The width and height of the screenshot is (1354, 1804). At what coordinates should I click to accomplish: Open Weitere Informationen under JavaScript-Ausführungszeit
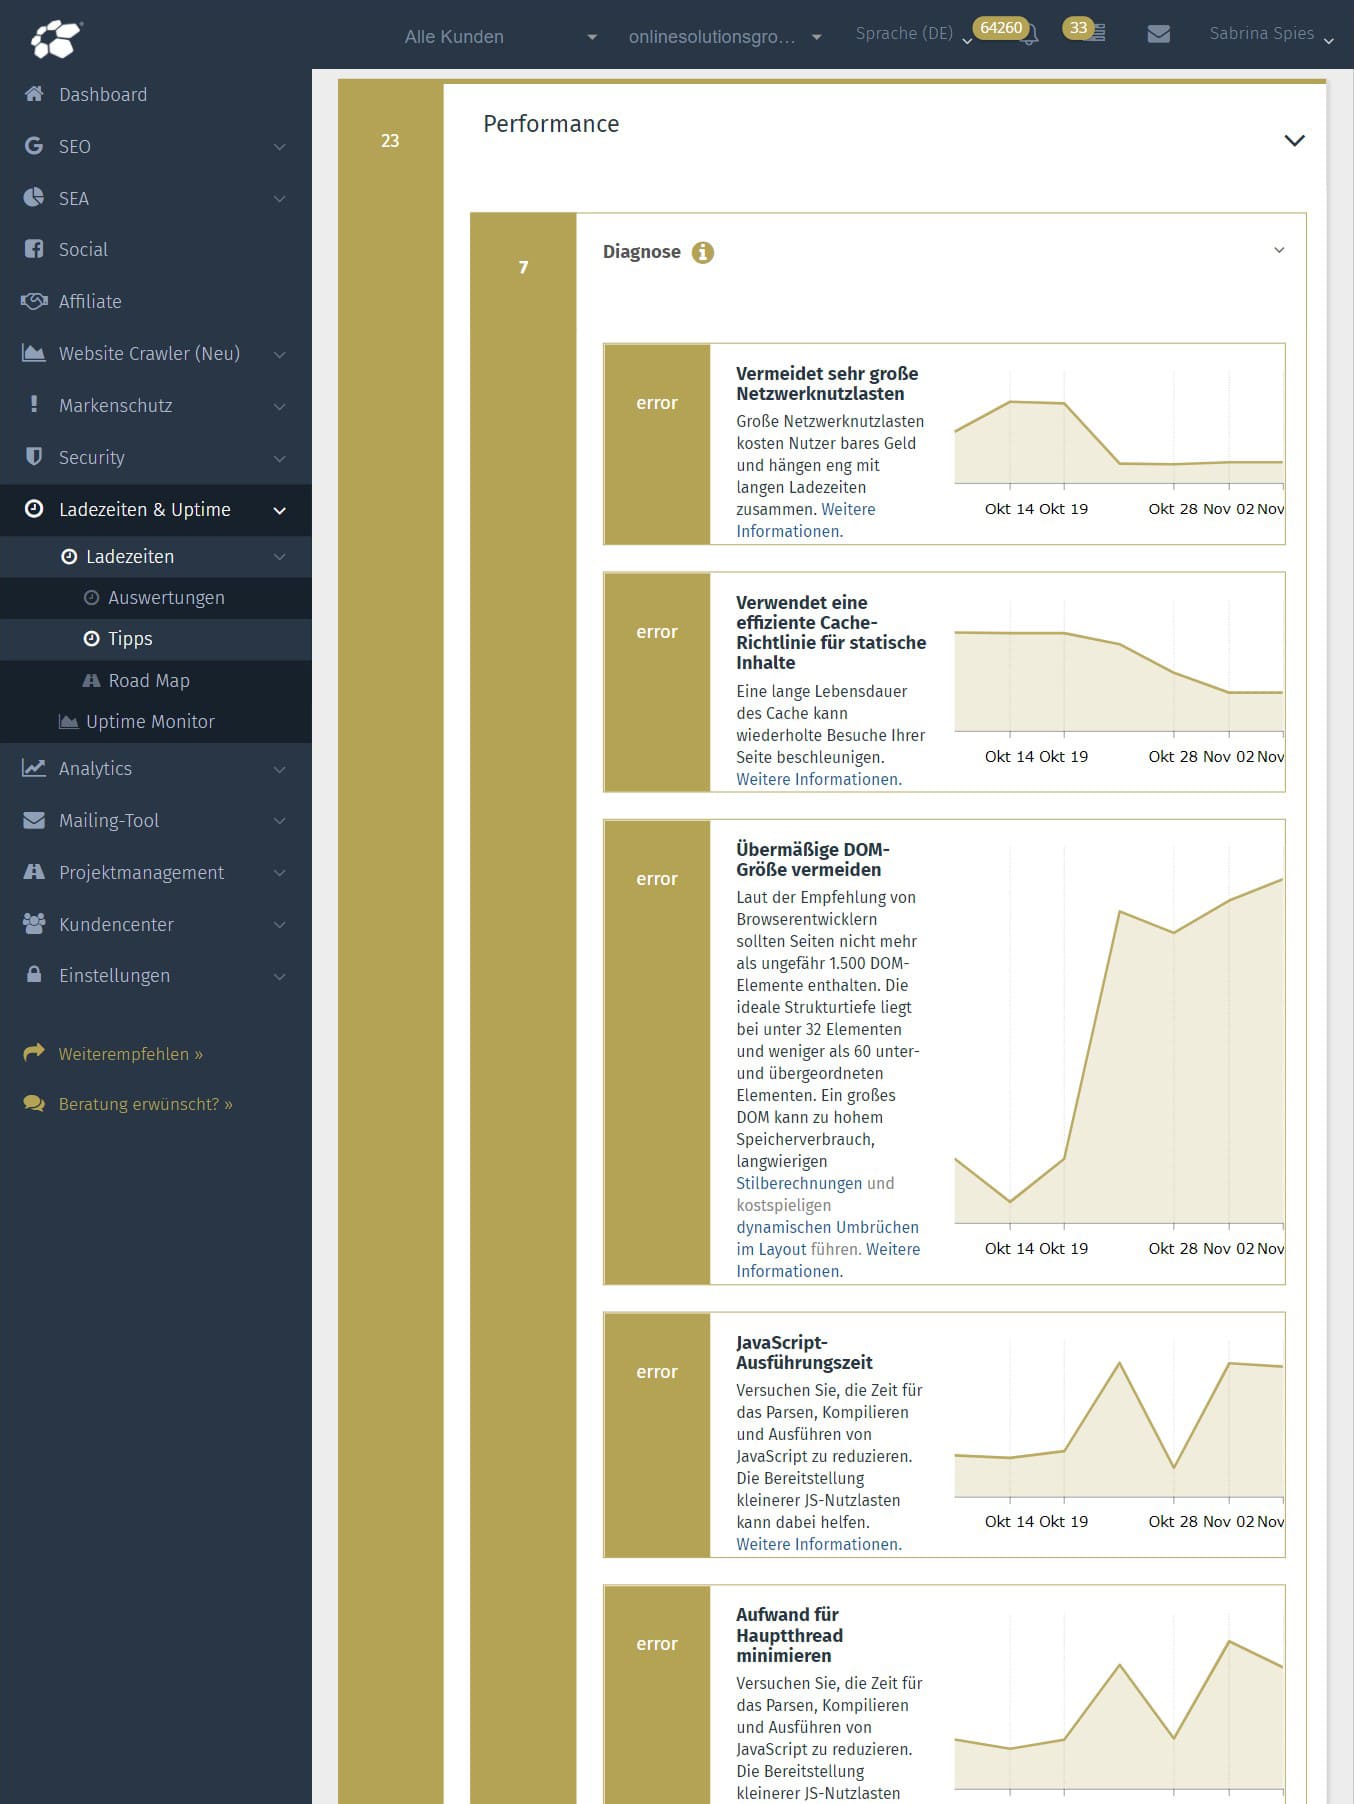(x=818, y=1544)
